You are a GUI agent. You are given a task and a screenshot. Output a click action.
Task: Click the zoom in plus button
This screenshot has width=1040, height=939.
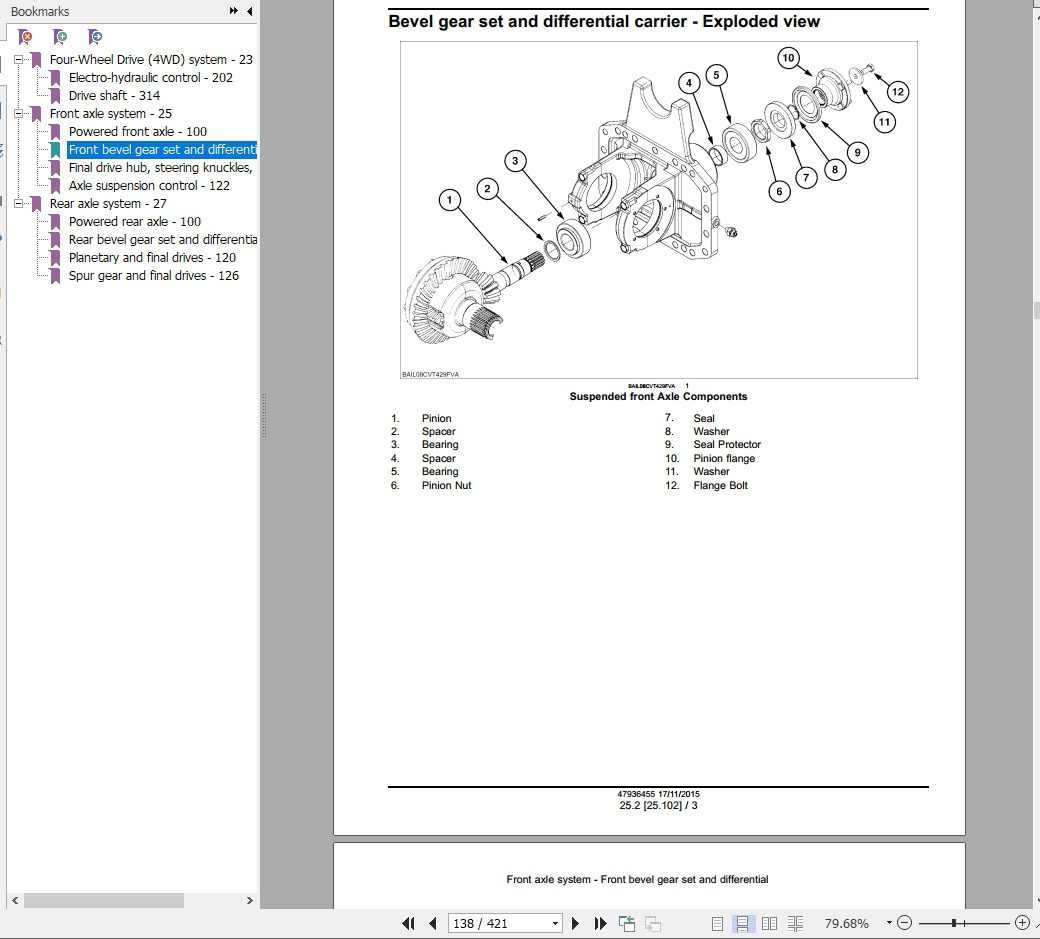pos(1023,922)
